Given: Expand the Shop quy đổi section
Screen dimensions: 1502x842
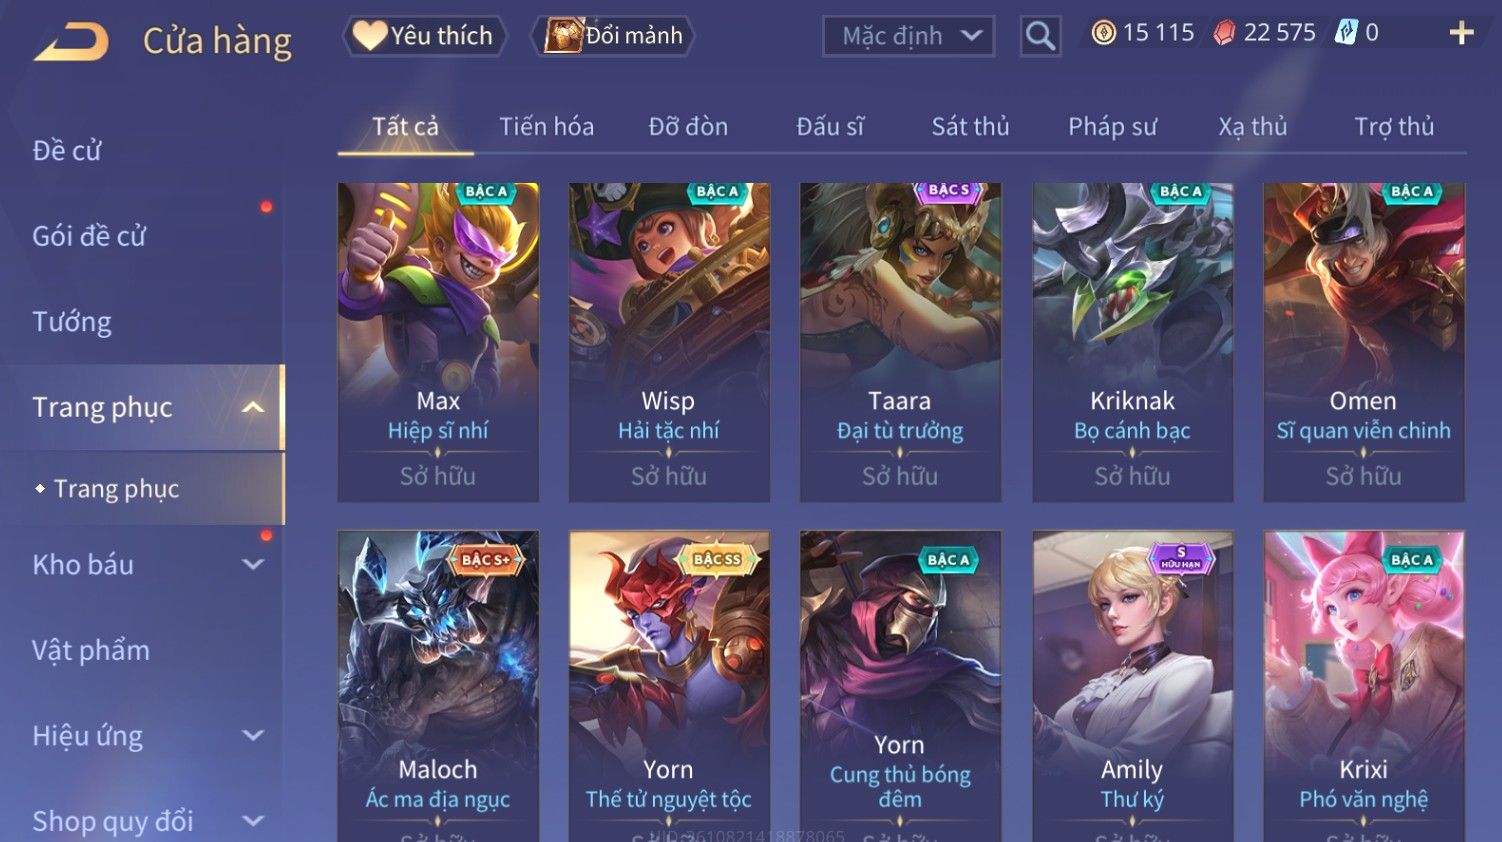Looking at the screenshot, I should click(253, 821).
